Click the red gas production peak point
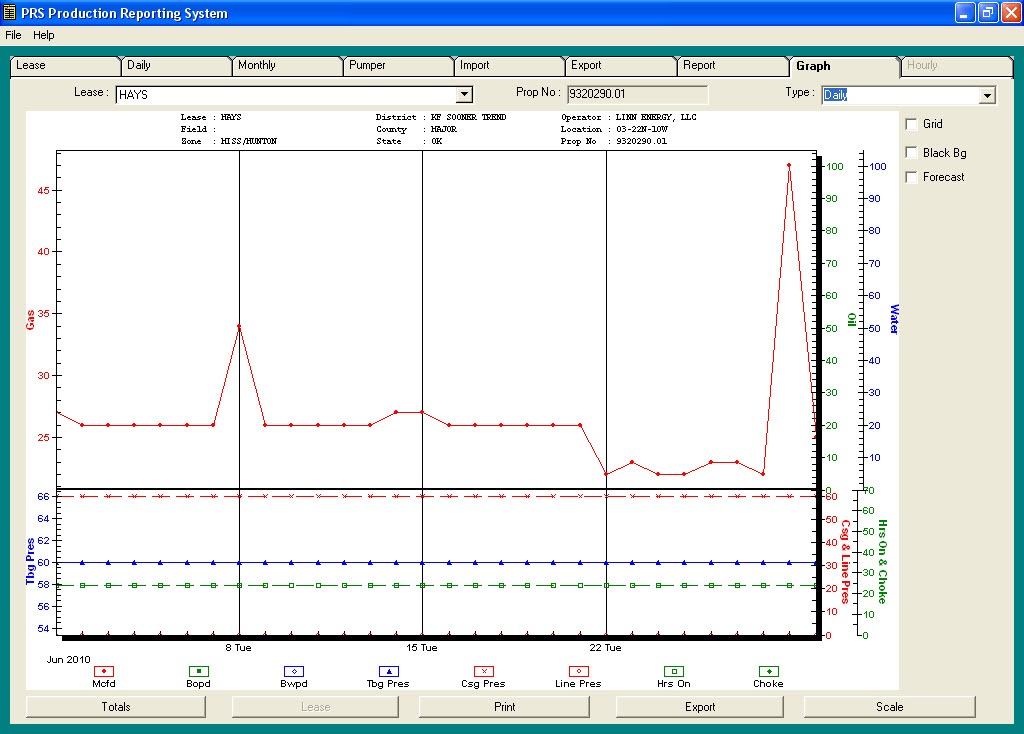1024x734 pixels. pyautogui.click(x=790, y=165)
